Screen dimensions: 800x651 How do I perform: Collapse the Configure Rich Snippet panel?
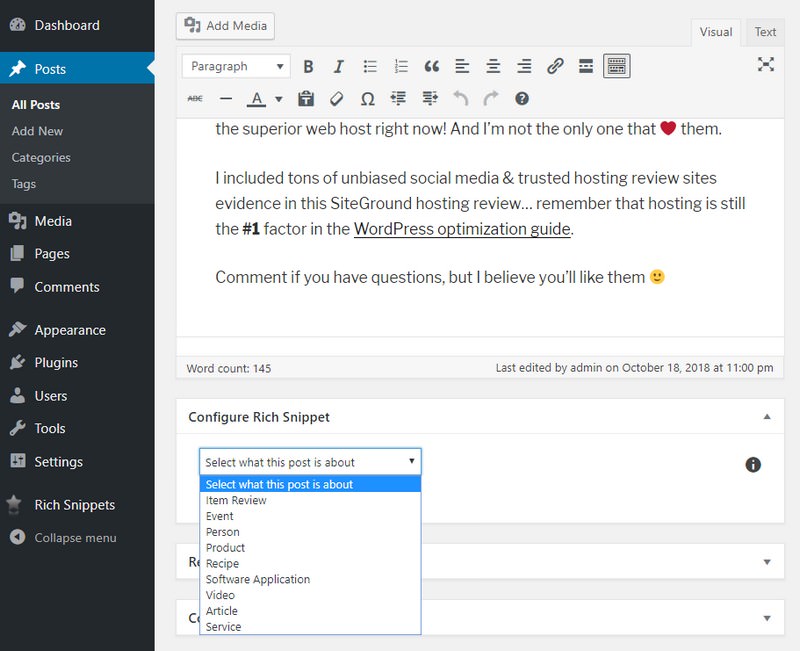(765, 417)
